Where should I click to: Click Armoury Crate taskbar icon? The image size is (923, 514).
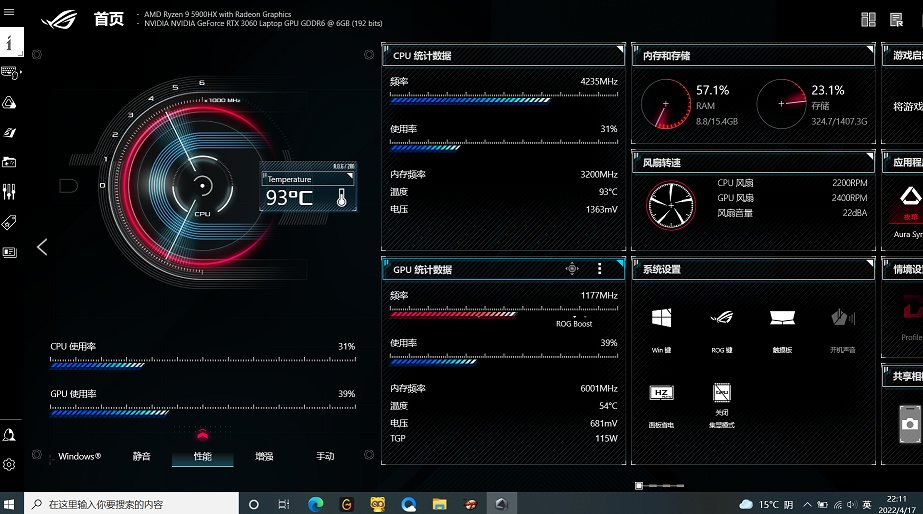(x=502, y=504)
